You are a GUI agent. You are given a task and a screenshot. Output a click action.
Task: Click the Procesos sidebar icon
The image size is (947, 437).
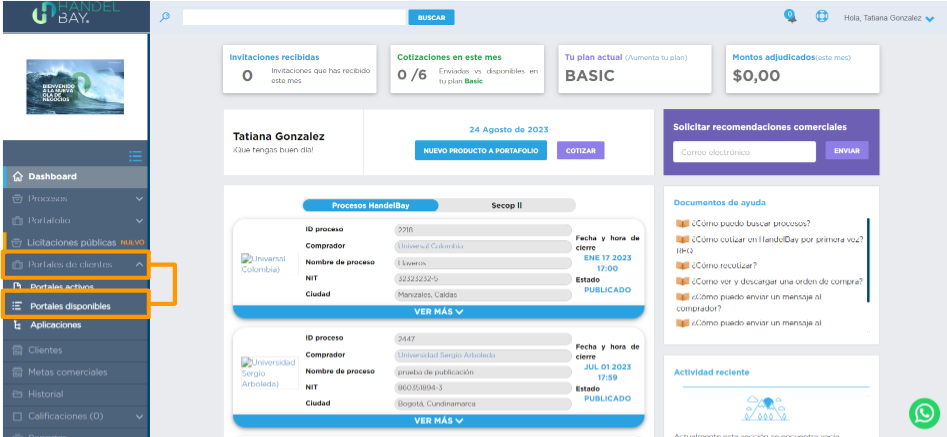[17, 199]
